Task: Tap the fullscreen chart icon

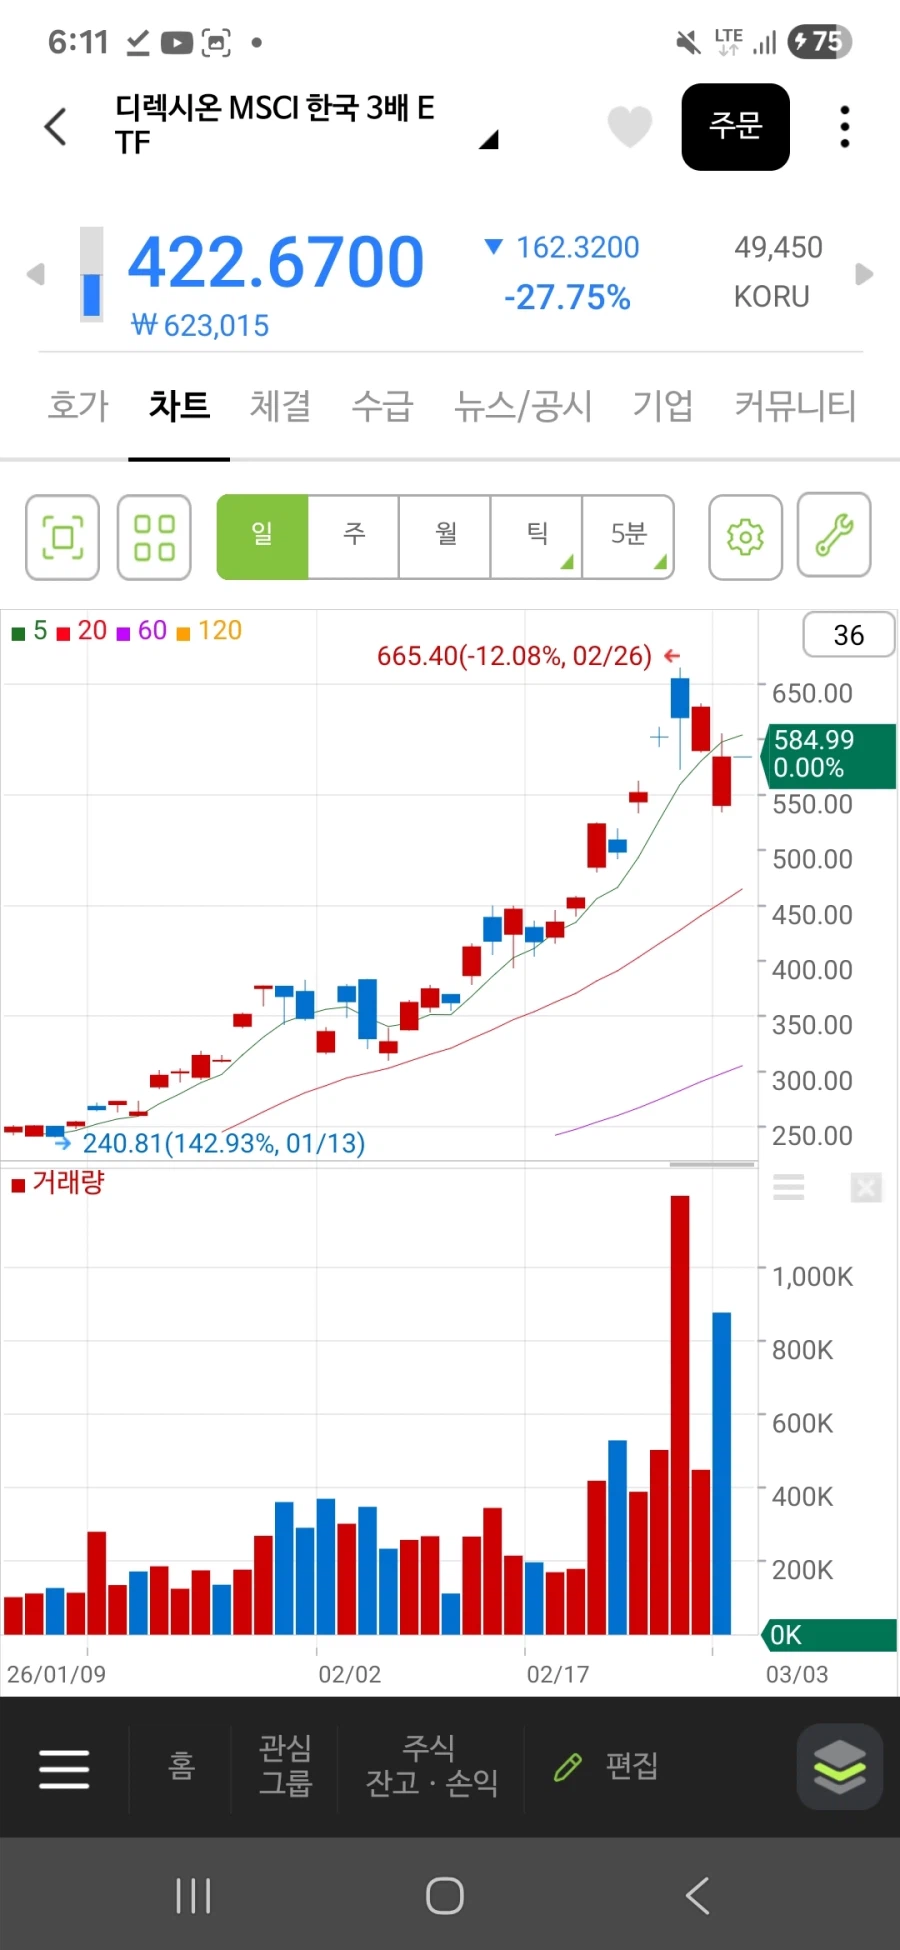Action: 62,537
